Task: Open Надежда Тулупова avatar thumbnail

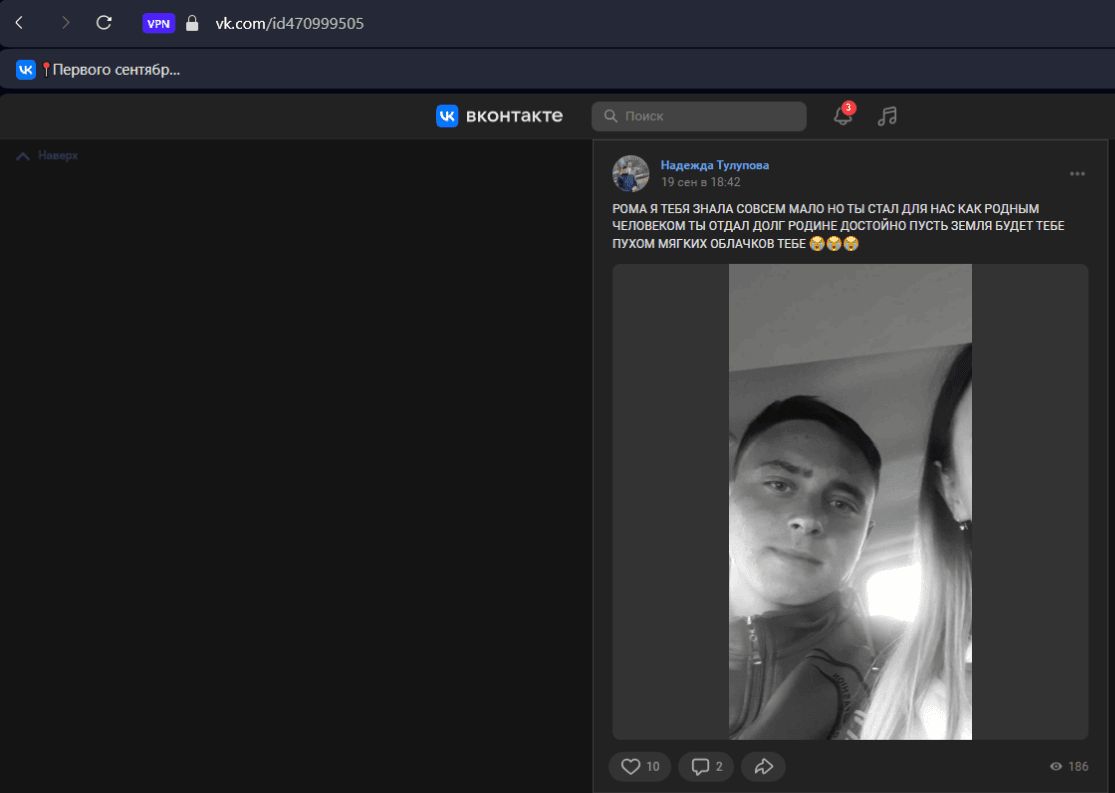Action: point(631,174)
